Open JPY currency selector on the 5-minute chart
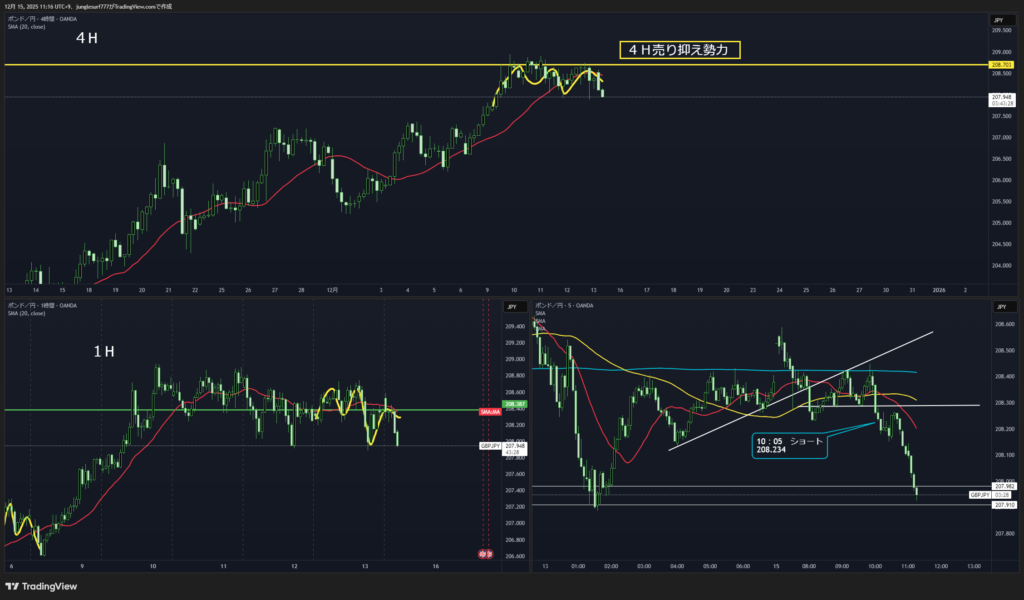 click(x=997, y=306)
